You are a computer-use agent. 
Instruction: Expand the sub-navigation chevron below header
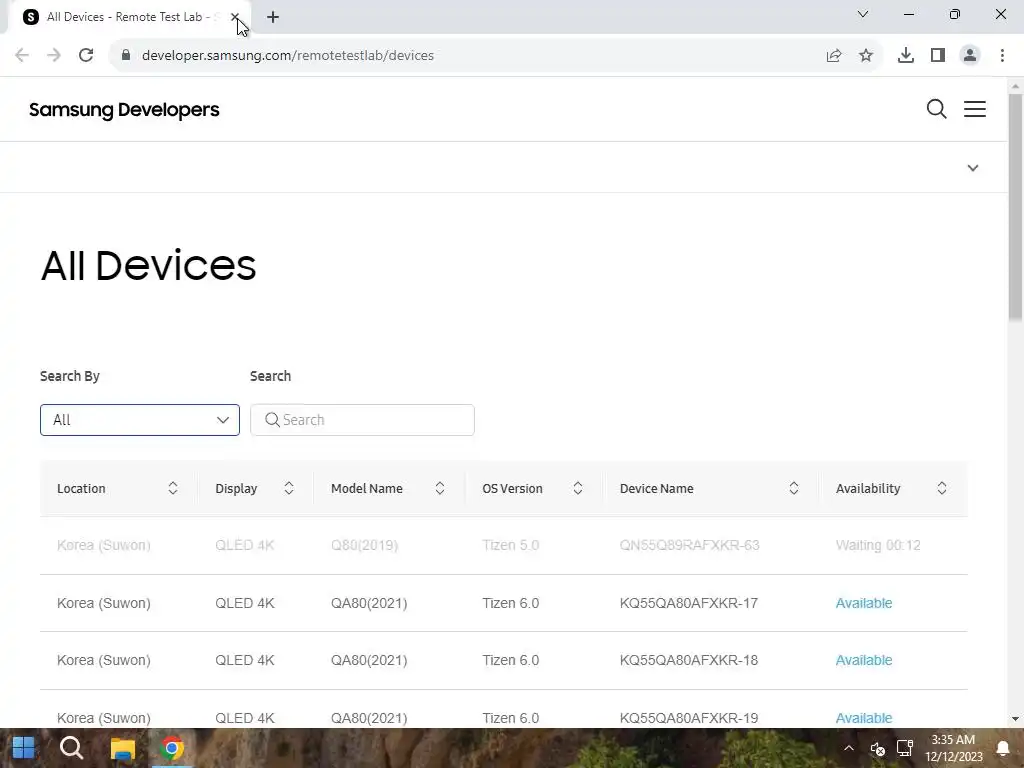click(972, 168)
